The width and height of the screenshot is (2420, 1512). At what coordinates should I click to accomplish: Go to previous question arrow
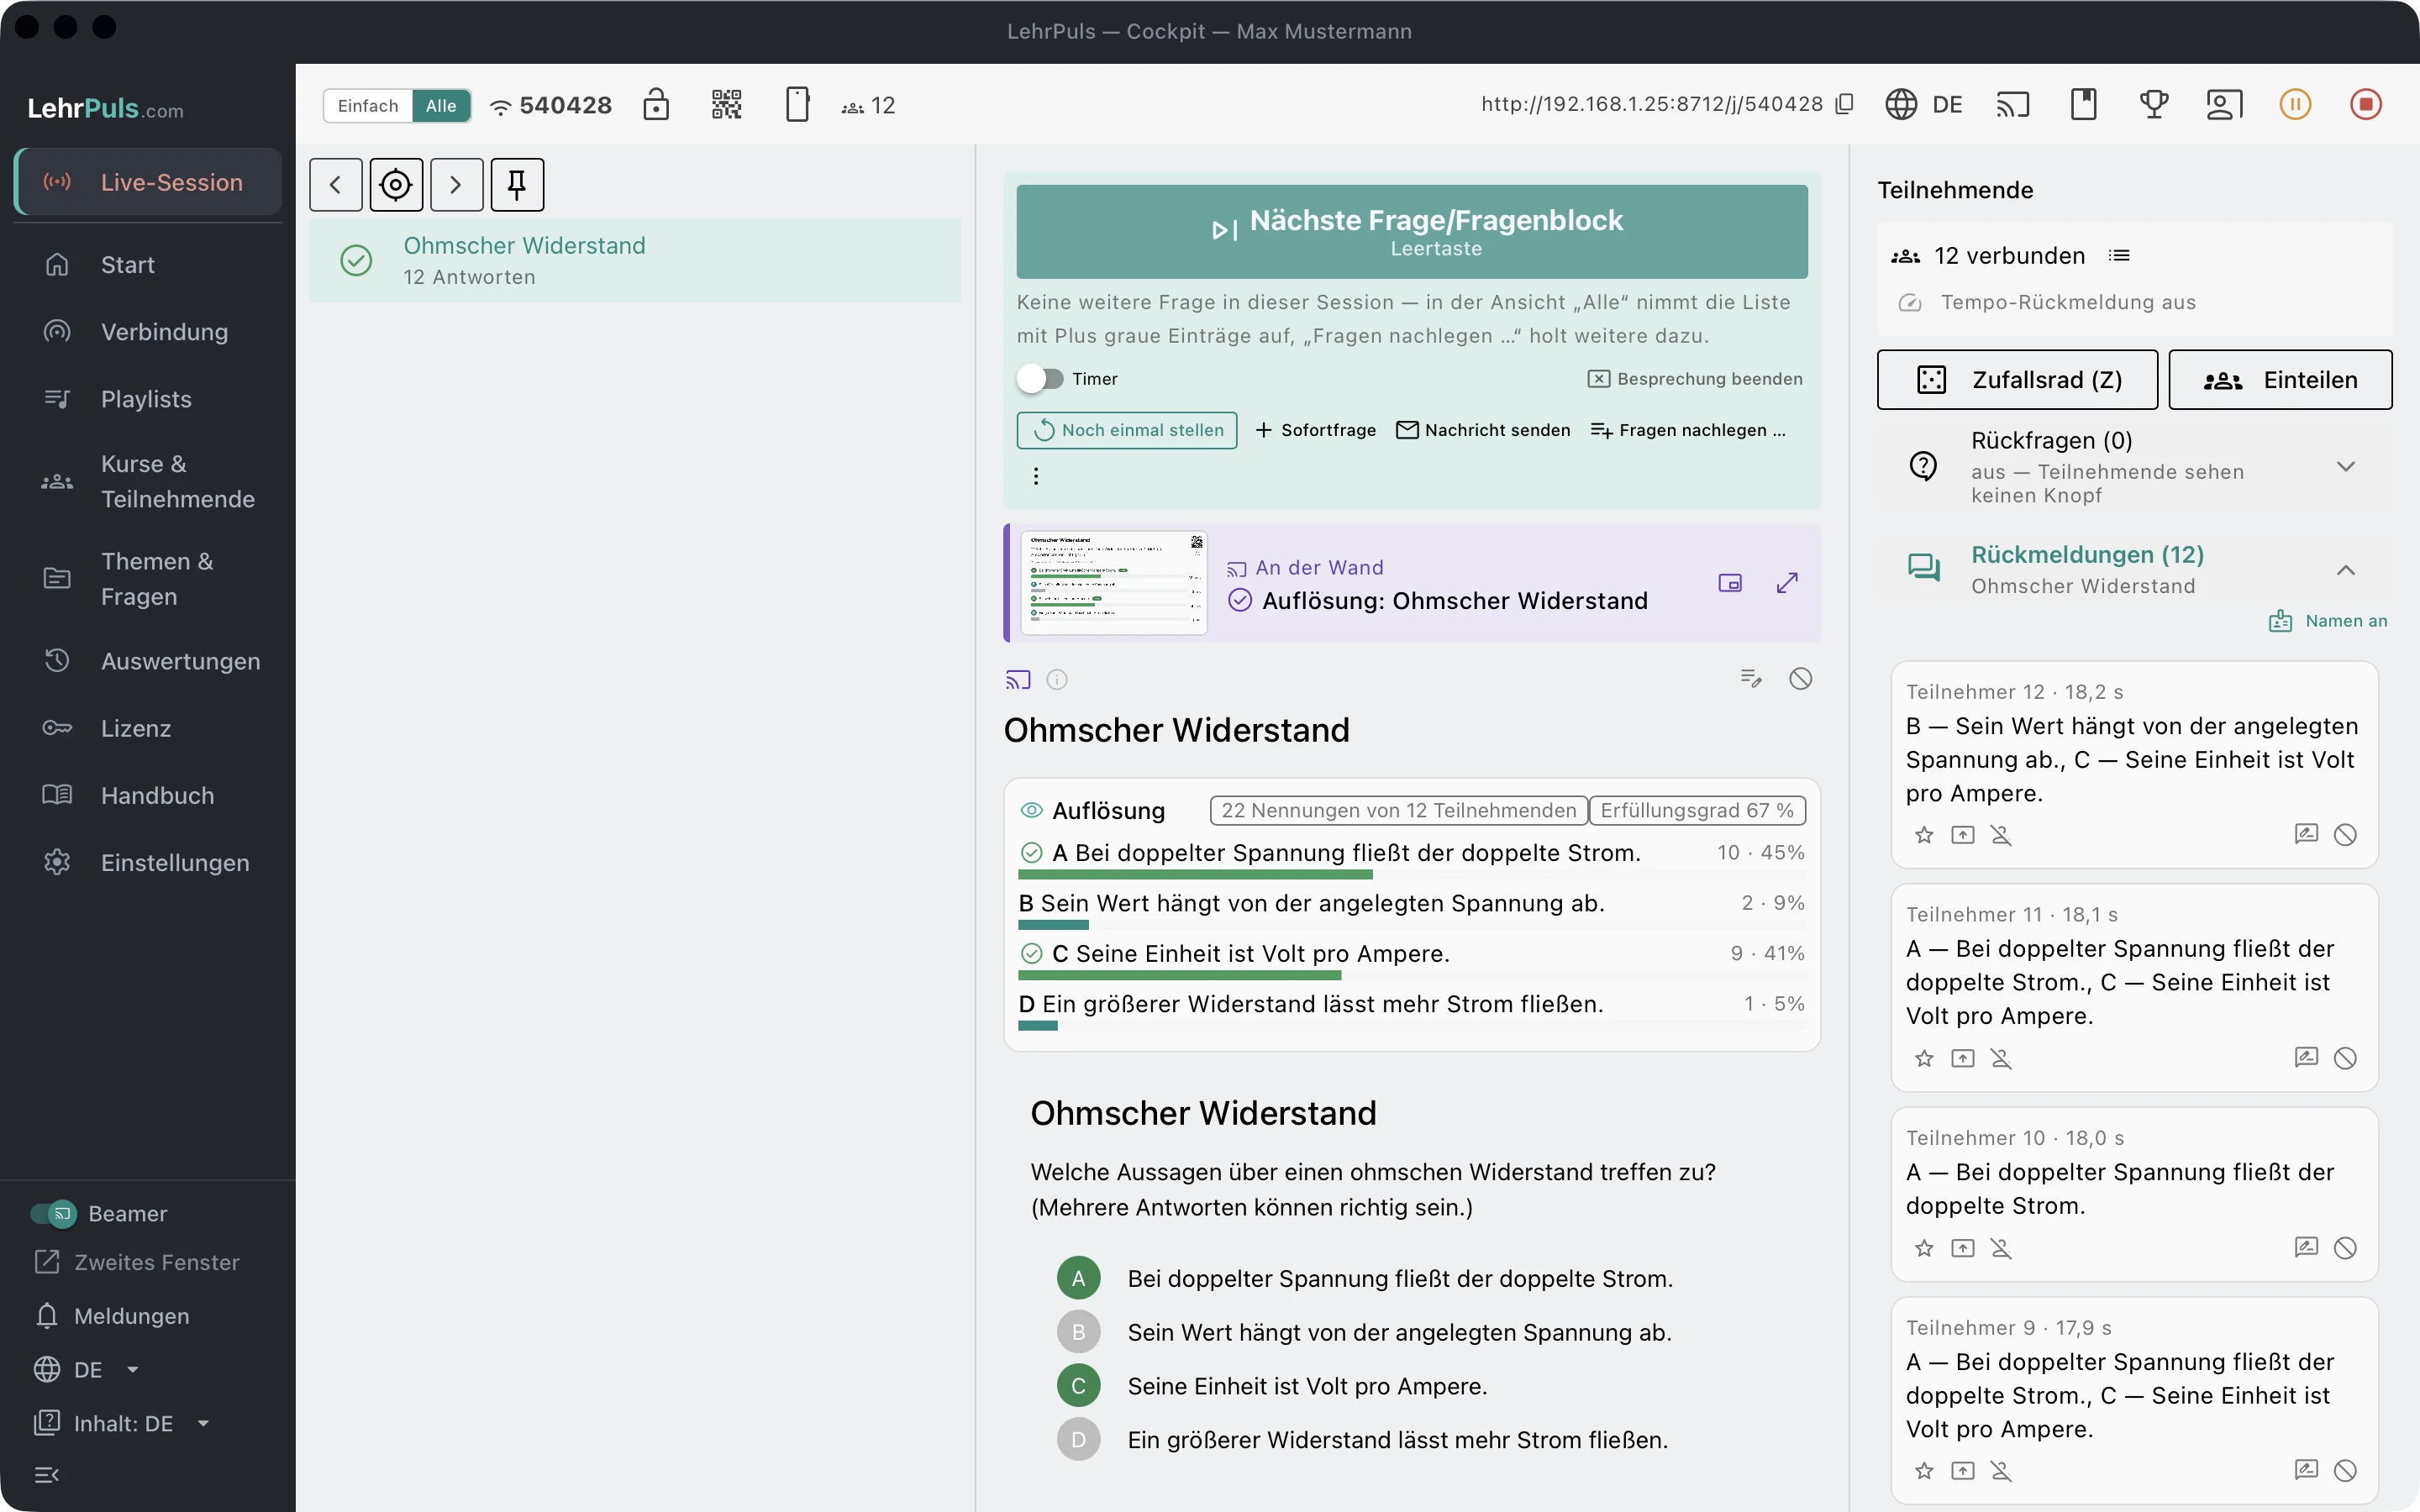pyautogui.click(x=336, y=185)
